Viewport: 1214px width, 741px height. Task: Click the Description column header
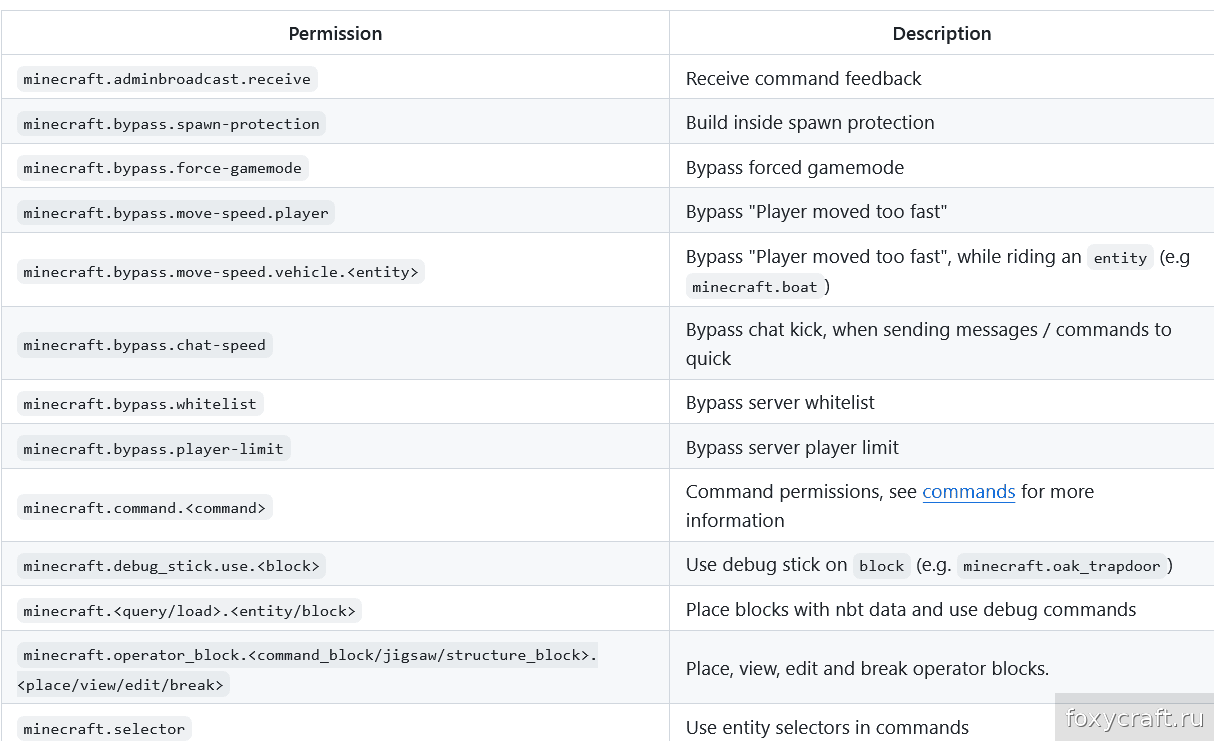coord(941,34)
